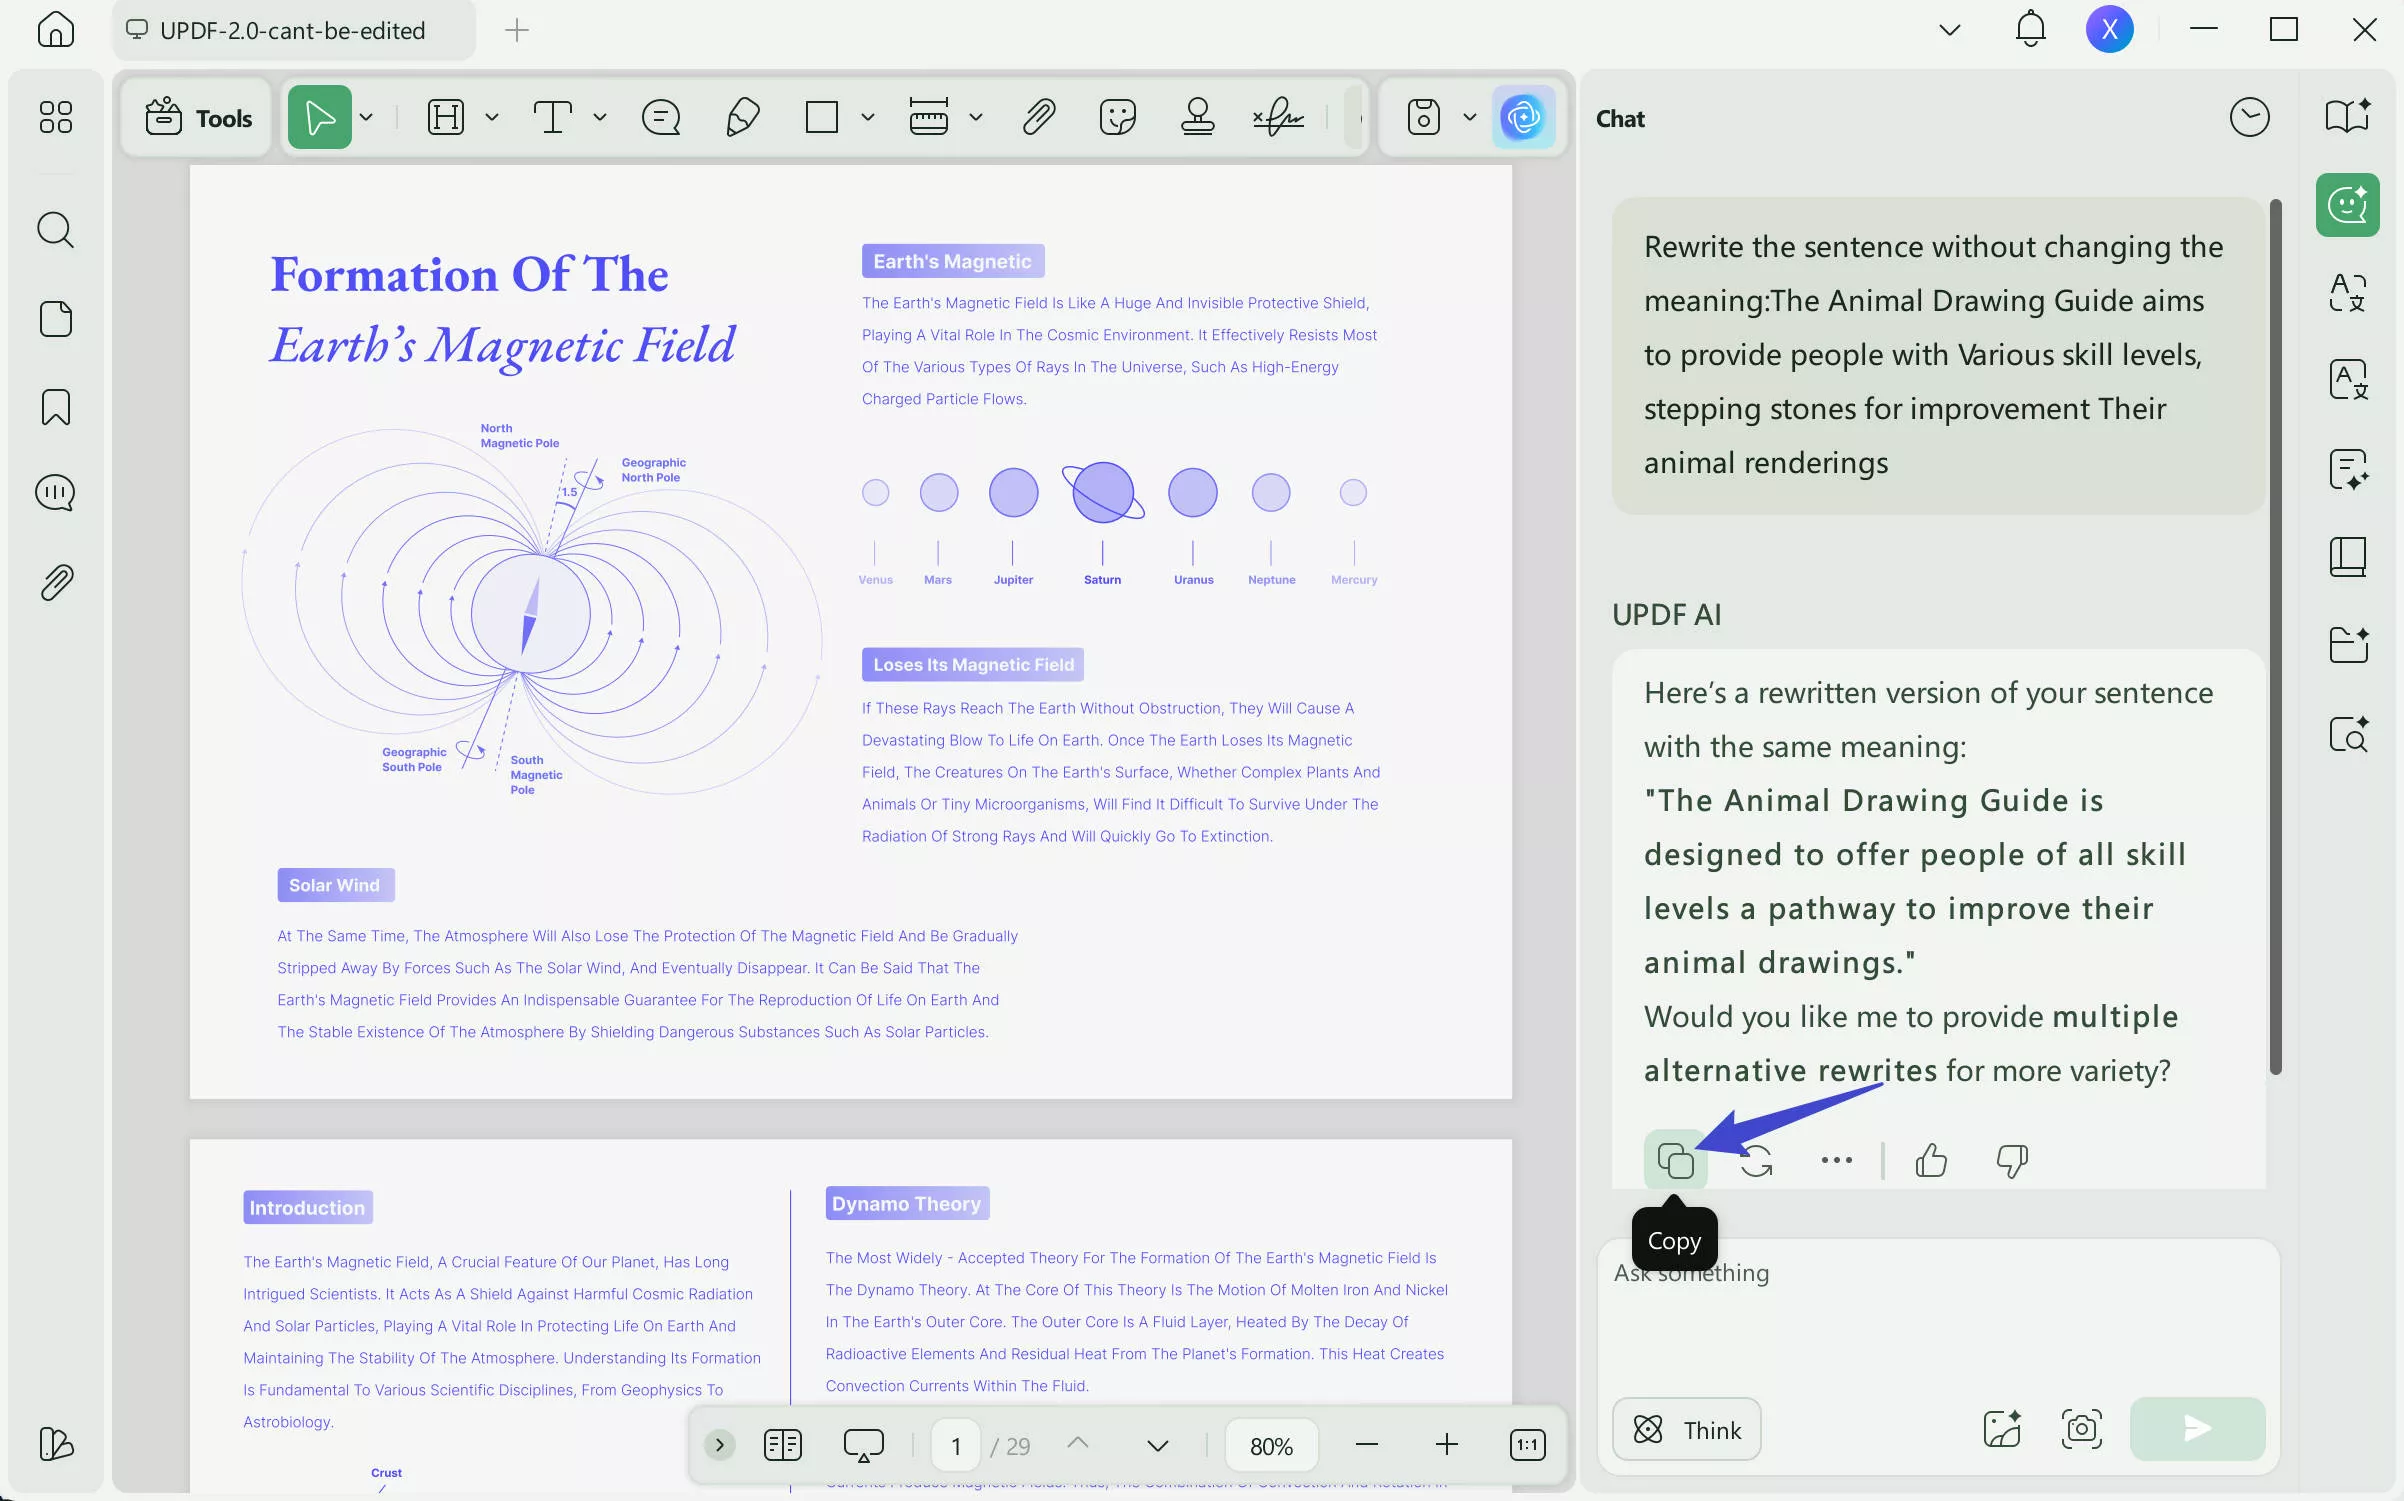Image resolution: width=2404 pixels, height=1501 pixels.
Task: Open the 80% zoom level dropdown
Action: [x=1271, y=1446]
